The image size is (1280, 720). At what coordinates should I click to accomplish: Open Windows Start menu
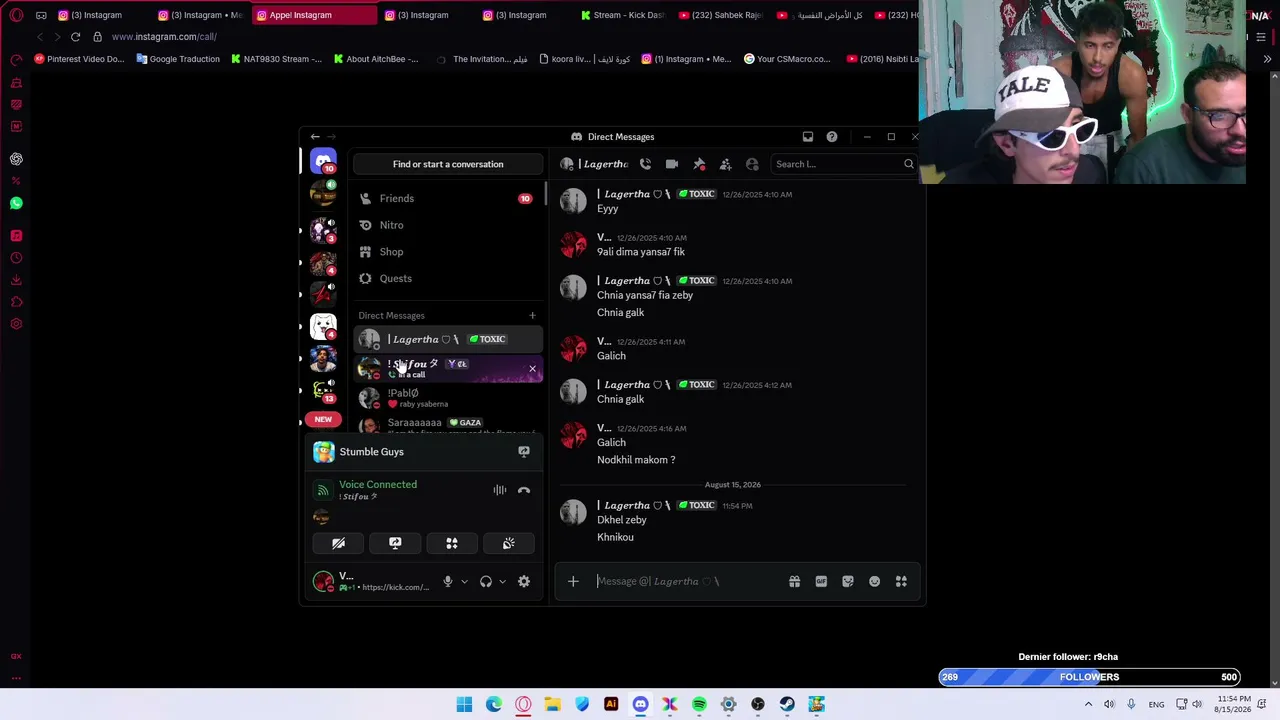point(464,704)
